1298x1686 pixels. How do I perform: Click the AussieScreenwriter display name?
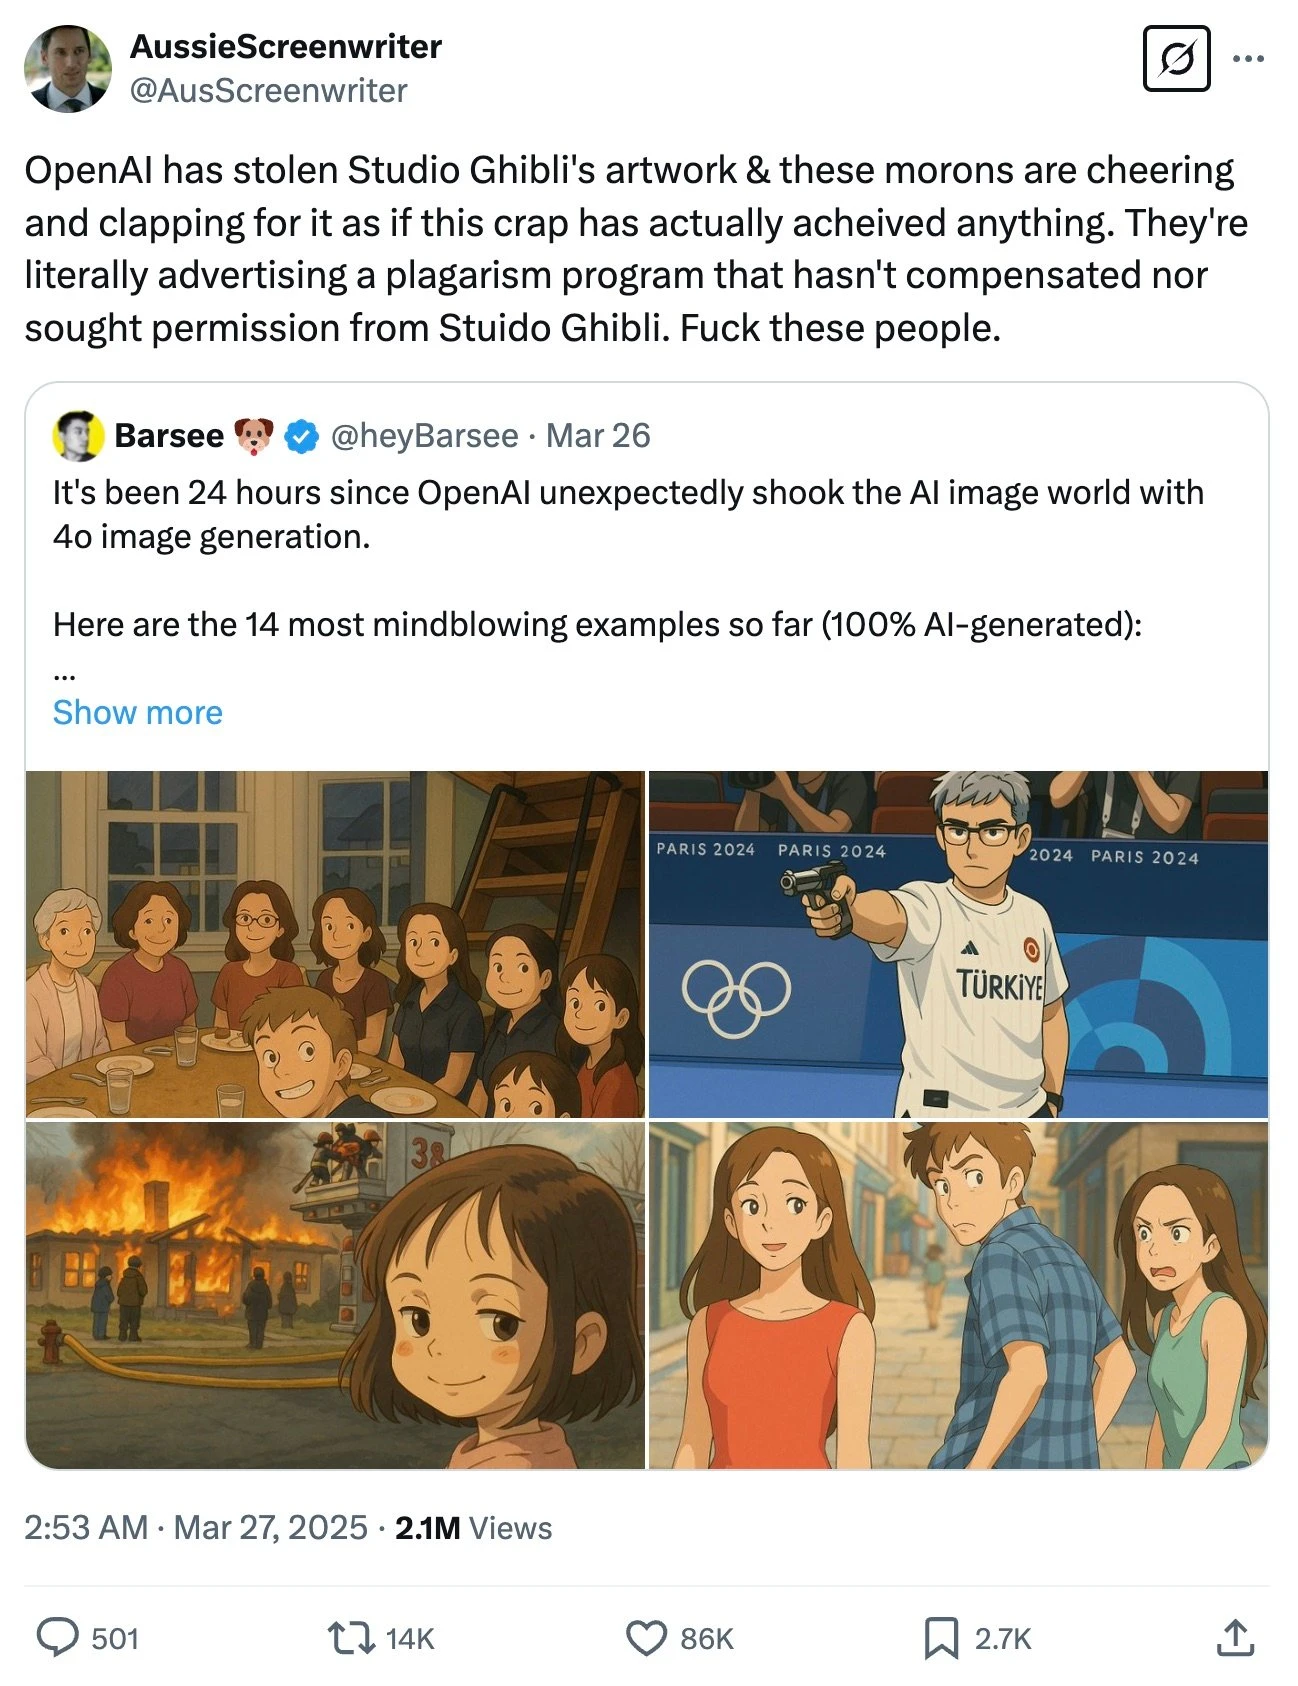coord(285,46)
